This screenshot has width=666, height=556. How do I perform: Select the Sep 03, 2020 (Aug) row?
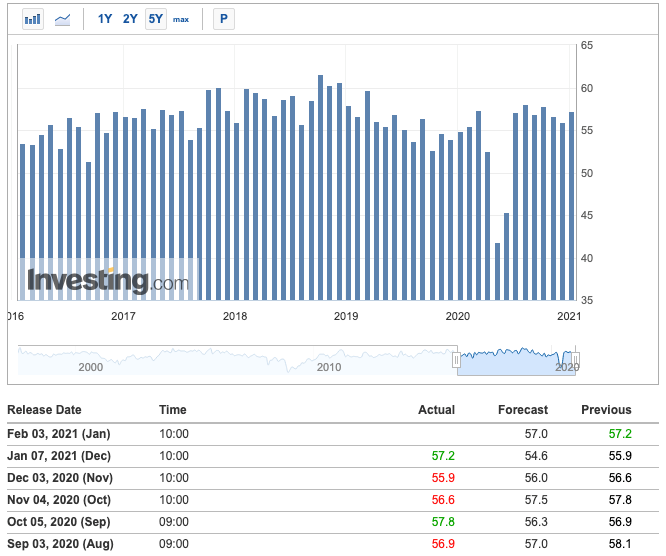(x=333, y=544)
